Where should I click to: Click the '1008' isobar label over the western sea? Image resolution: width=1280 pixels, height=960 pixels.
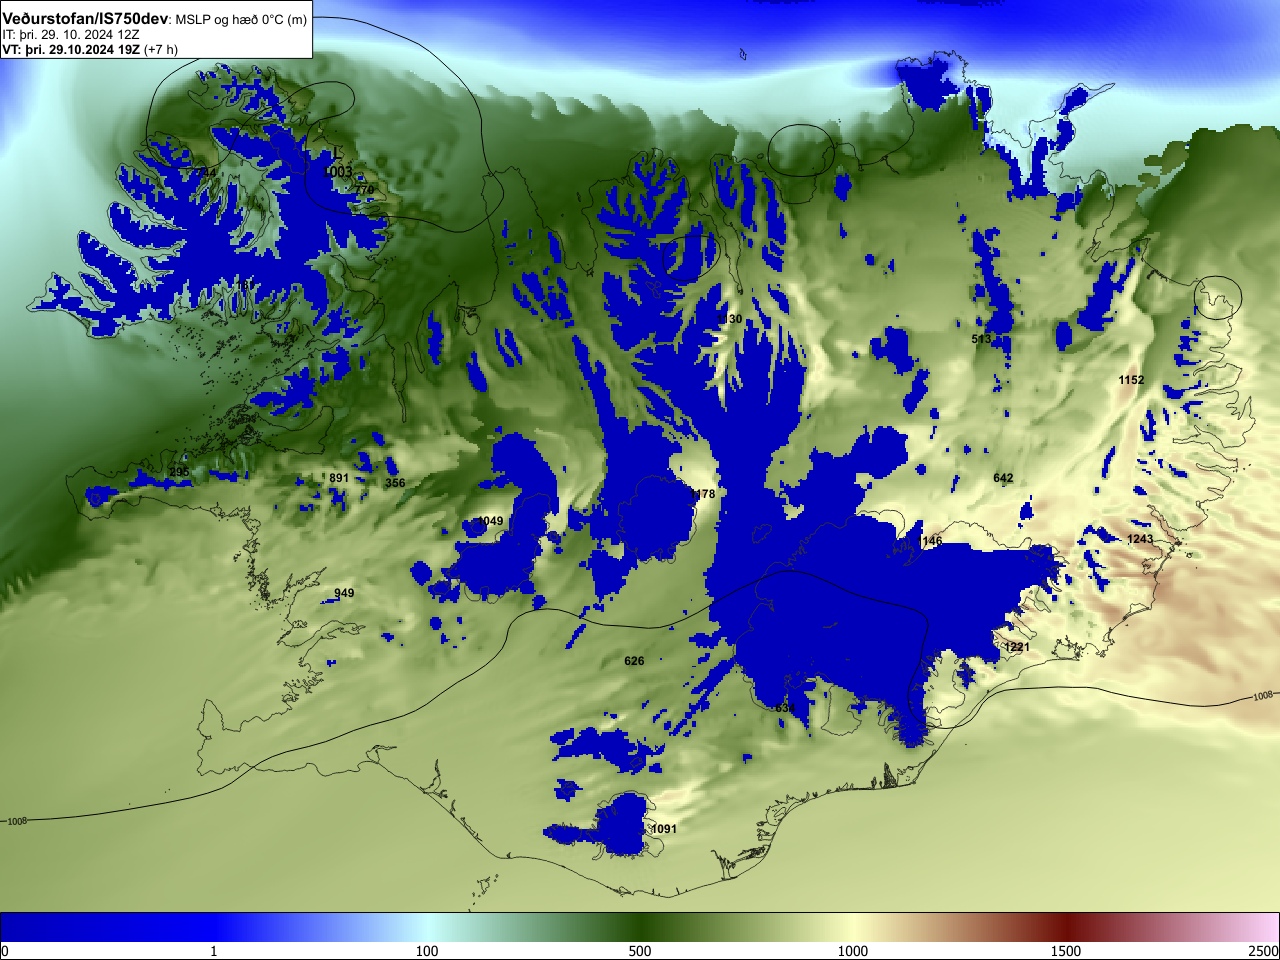click(x=17, y=821)
